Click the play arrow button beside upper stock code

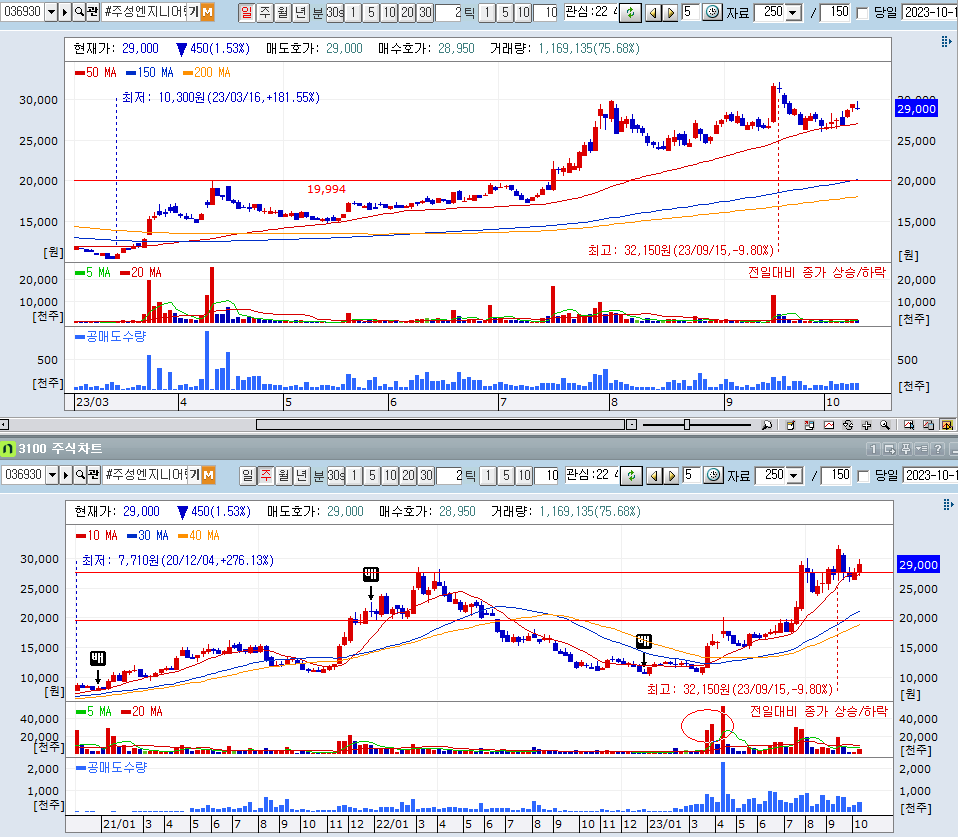65,12
